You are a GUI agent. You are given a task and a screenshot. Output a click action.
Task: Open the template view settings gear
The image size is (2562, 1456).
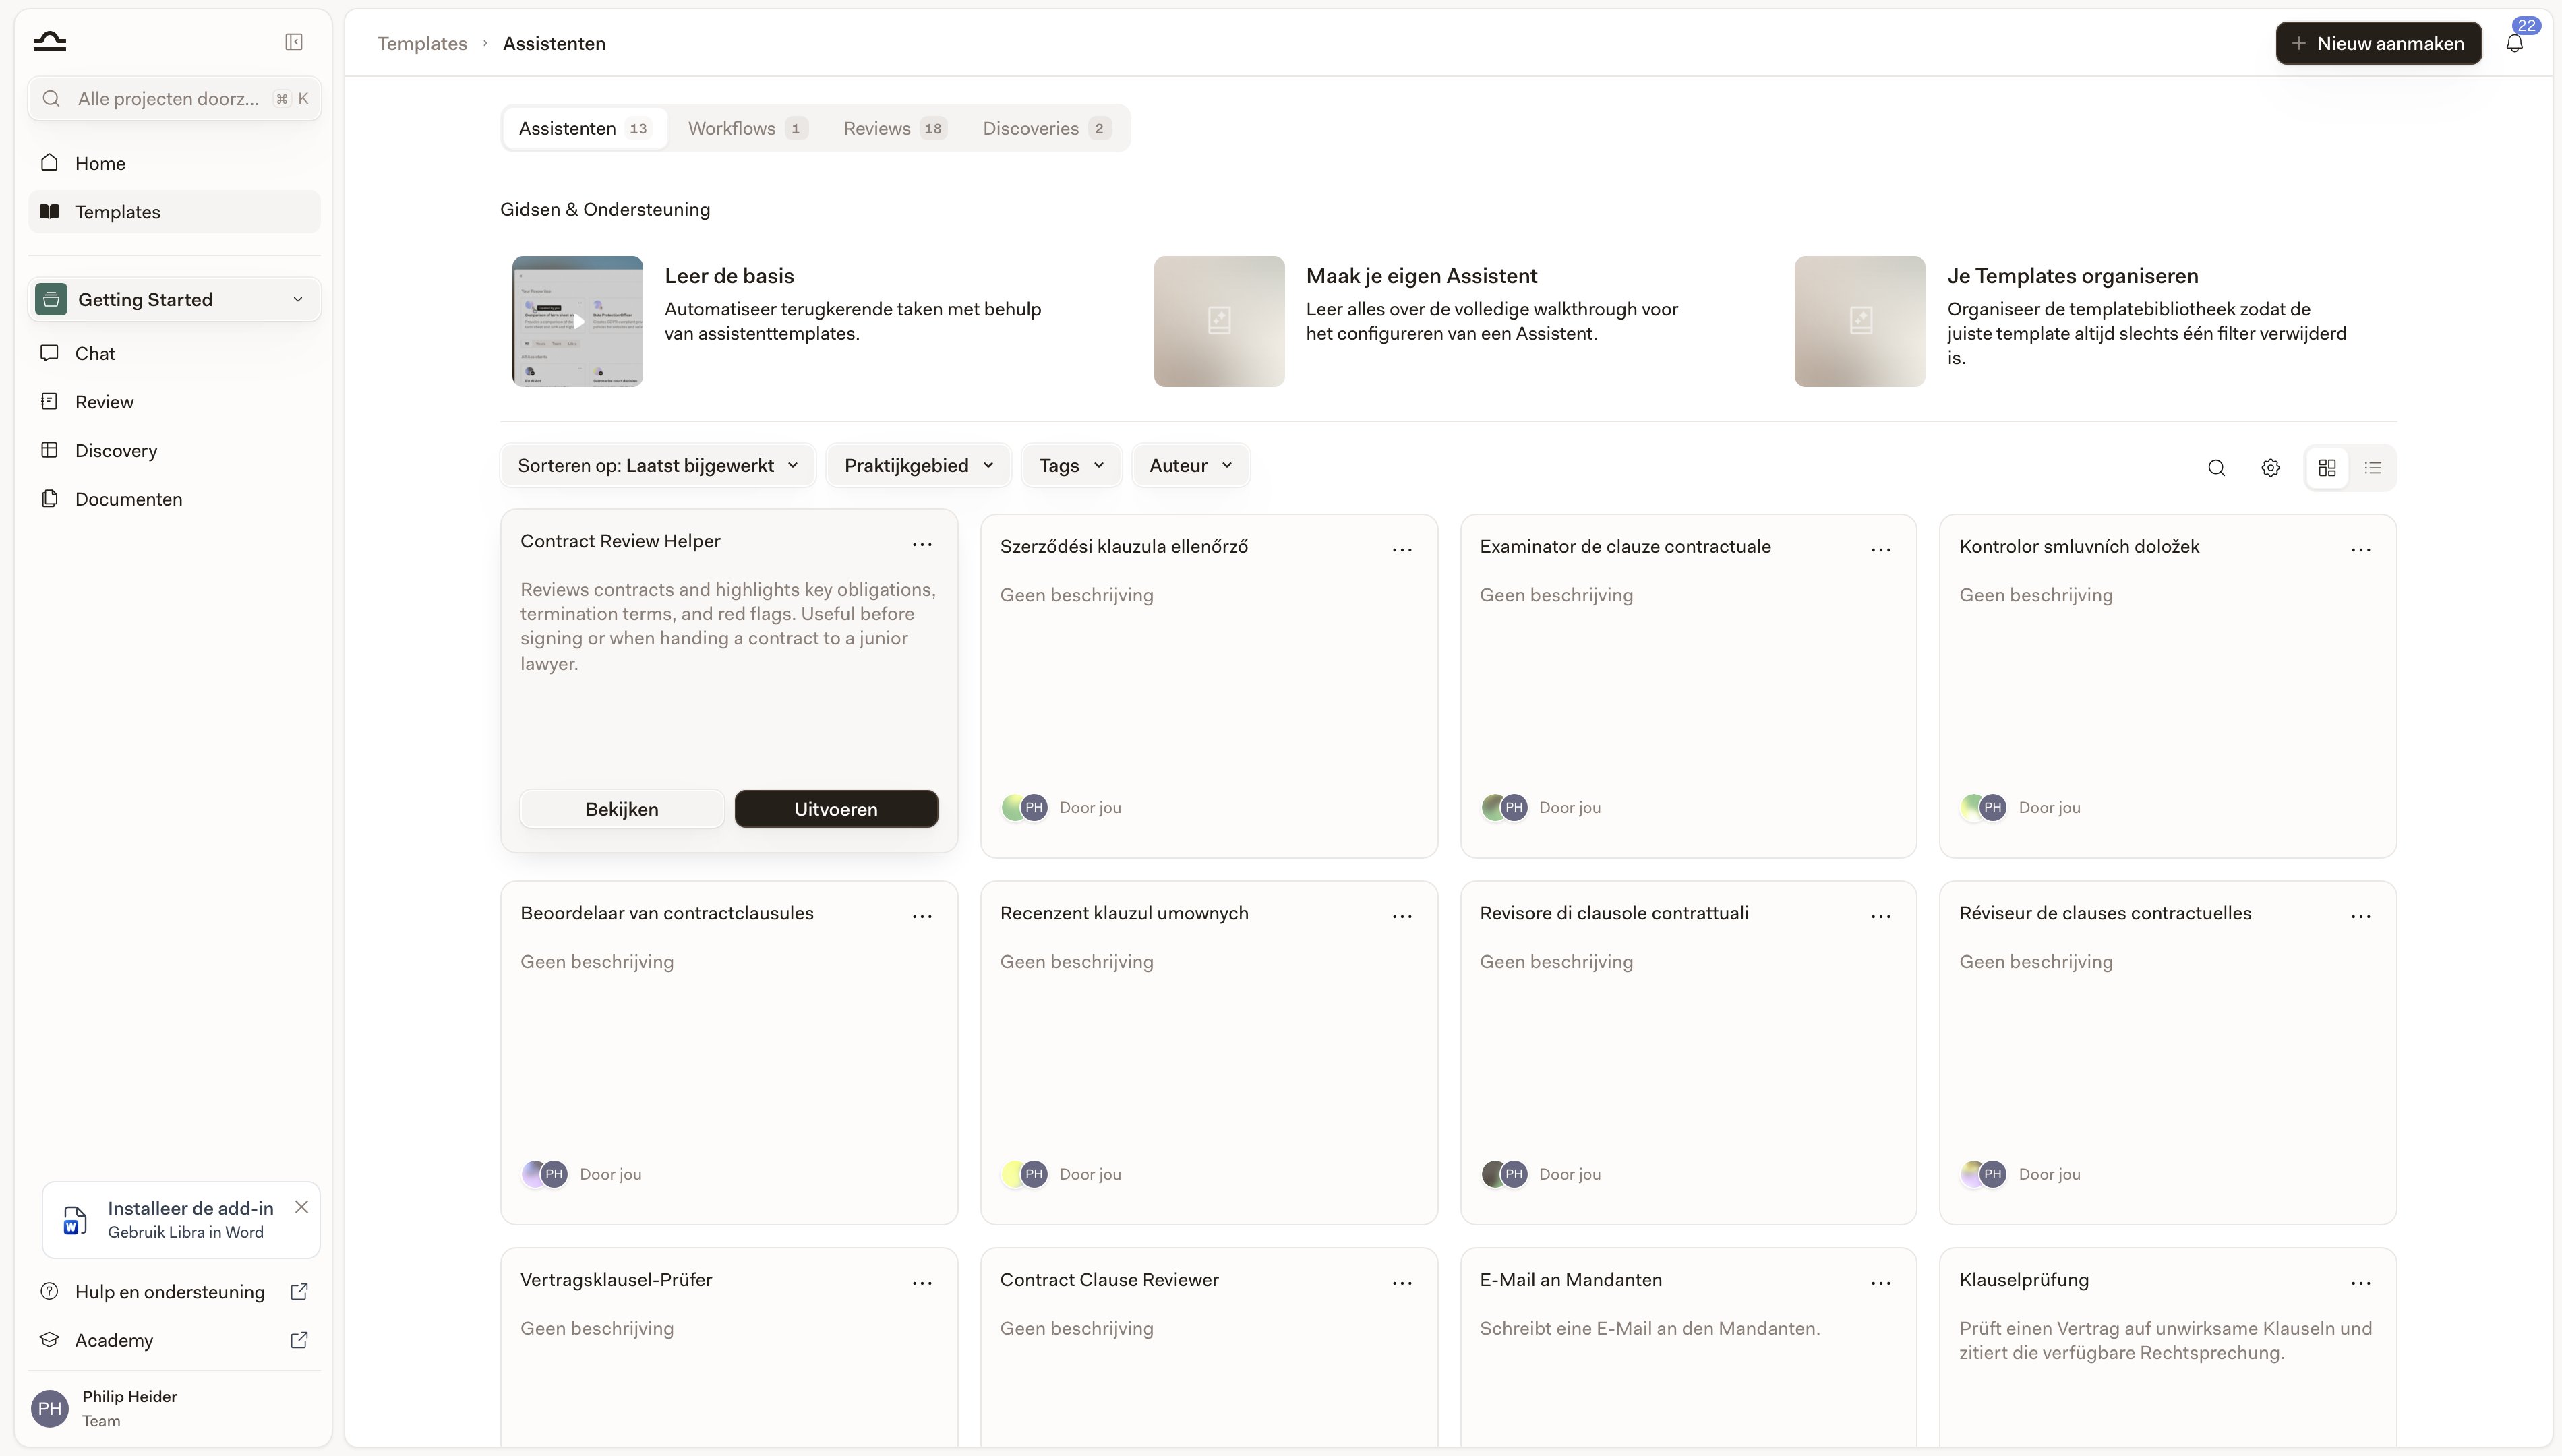pyautogui.click(x=2271, y=468)
